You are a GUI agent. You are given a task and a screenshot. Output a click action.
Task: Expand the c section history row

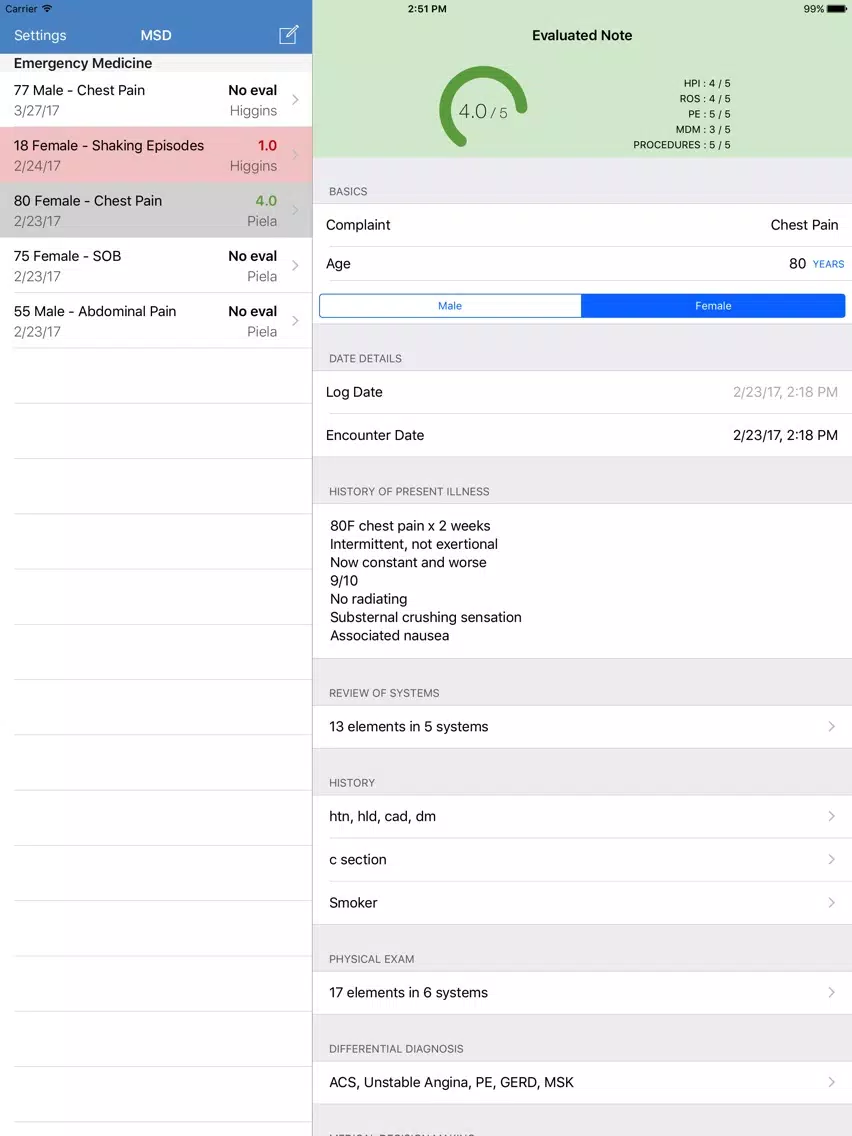[582, 859]
